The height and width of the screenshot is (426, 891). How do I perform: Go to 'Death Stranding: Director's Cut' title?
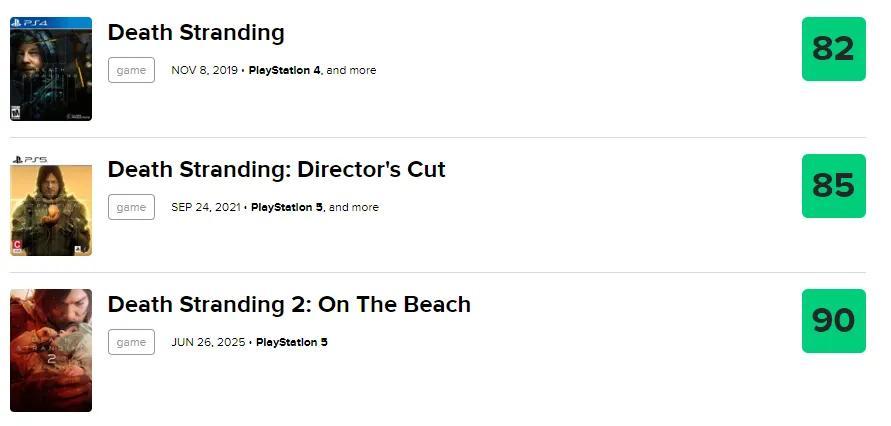(276, 170)
